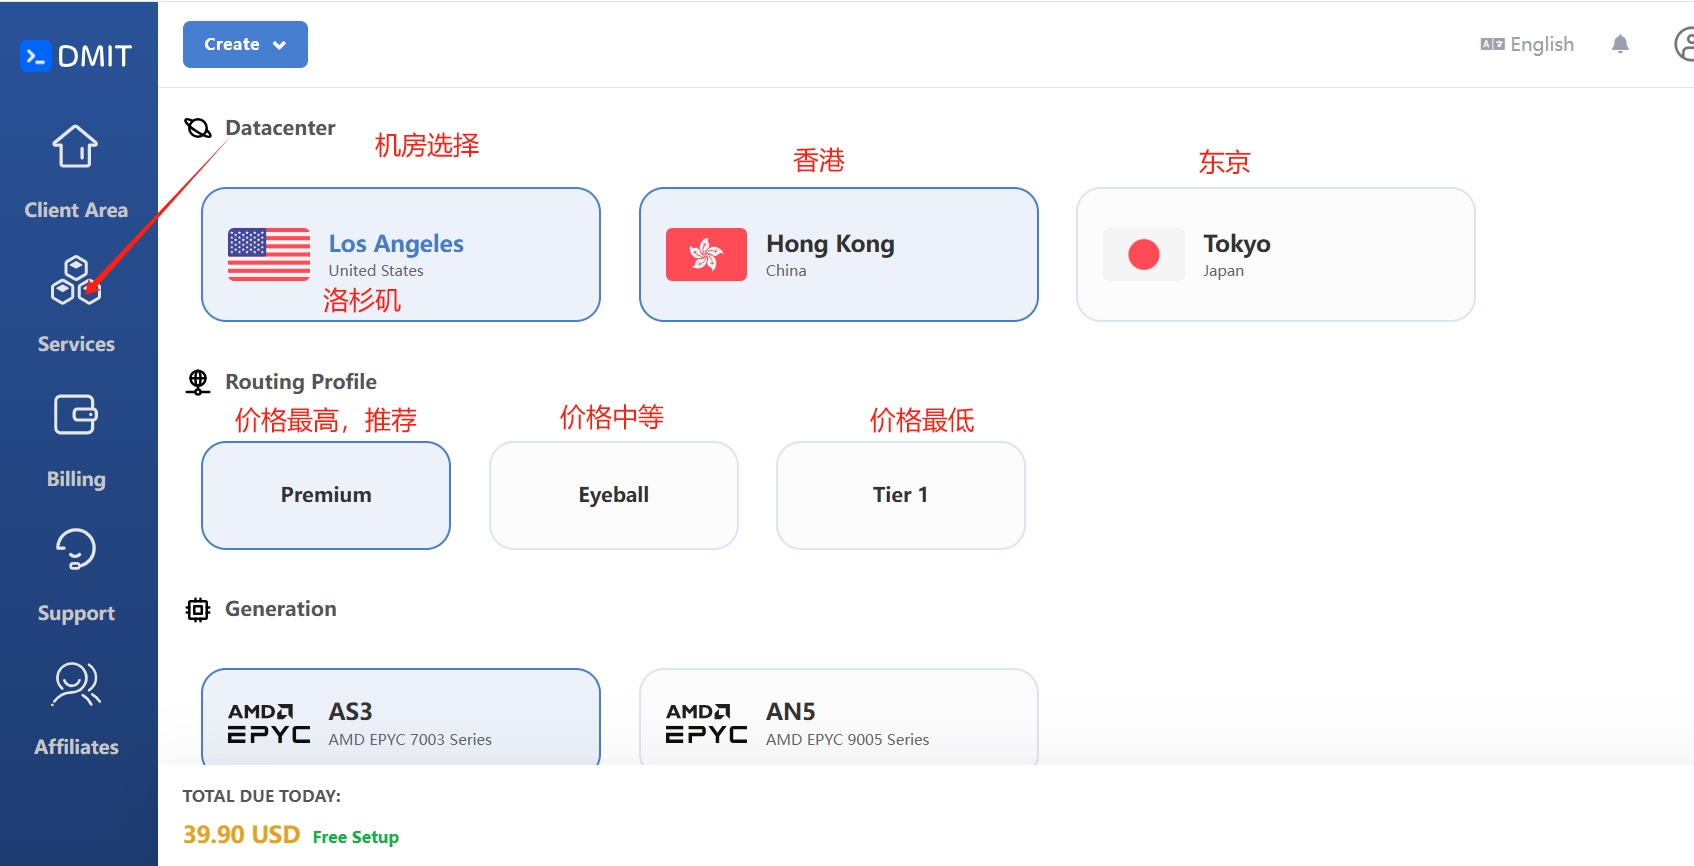Click the China subtitle under Hong Kong
The height and width of the screenshot is (866, 1694).
pyautogui.click(x=786, y=271)
